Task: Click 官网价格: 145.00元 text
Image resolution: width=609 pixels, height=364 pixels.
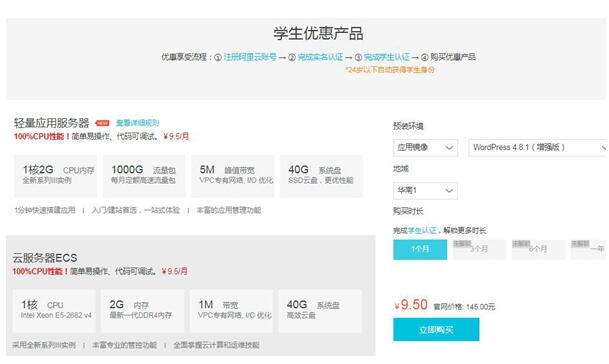Action: point(464,307)
